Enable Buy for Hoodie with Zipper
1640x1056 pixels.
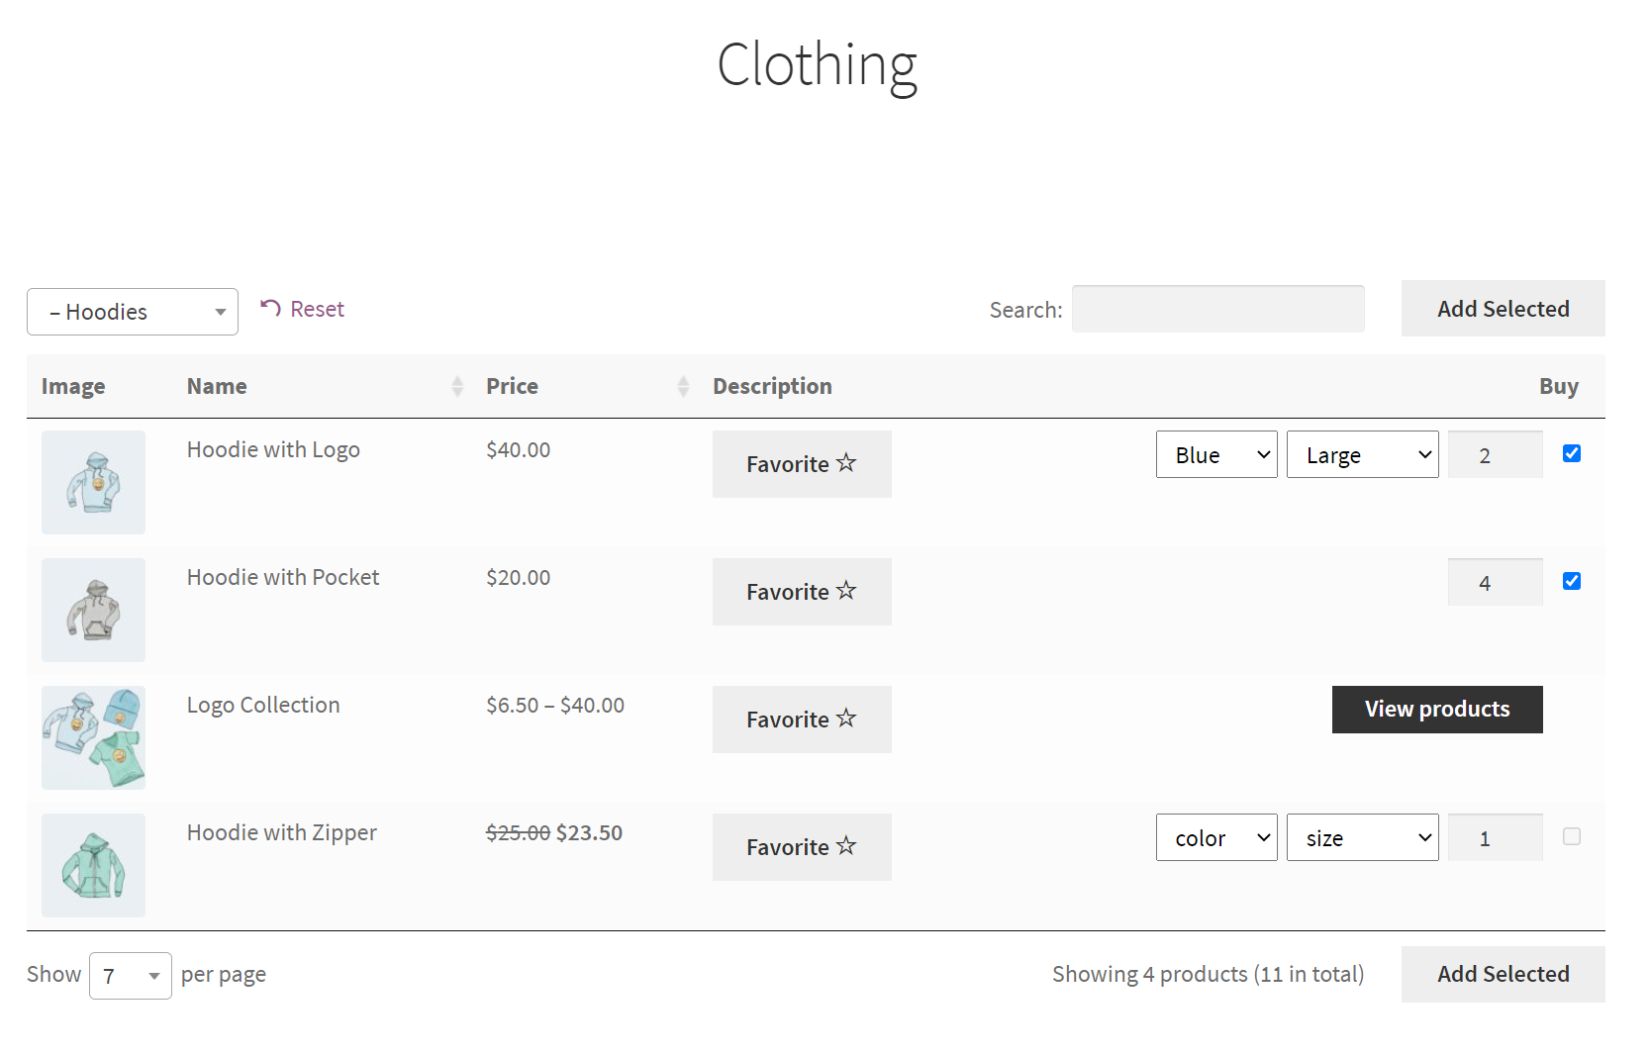pyautogui.click(x=1572, y=836)
